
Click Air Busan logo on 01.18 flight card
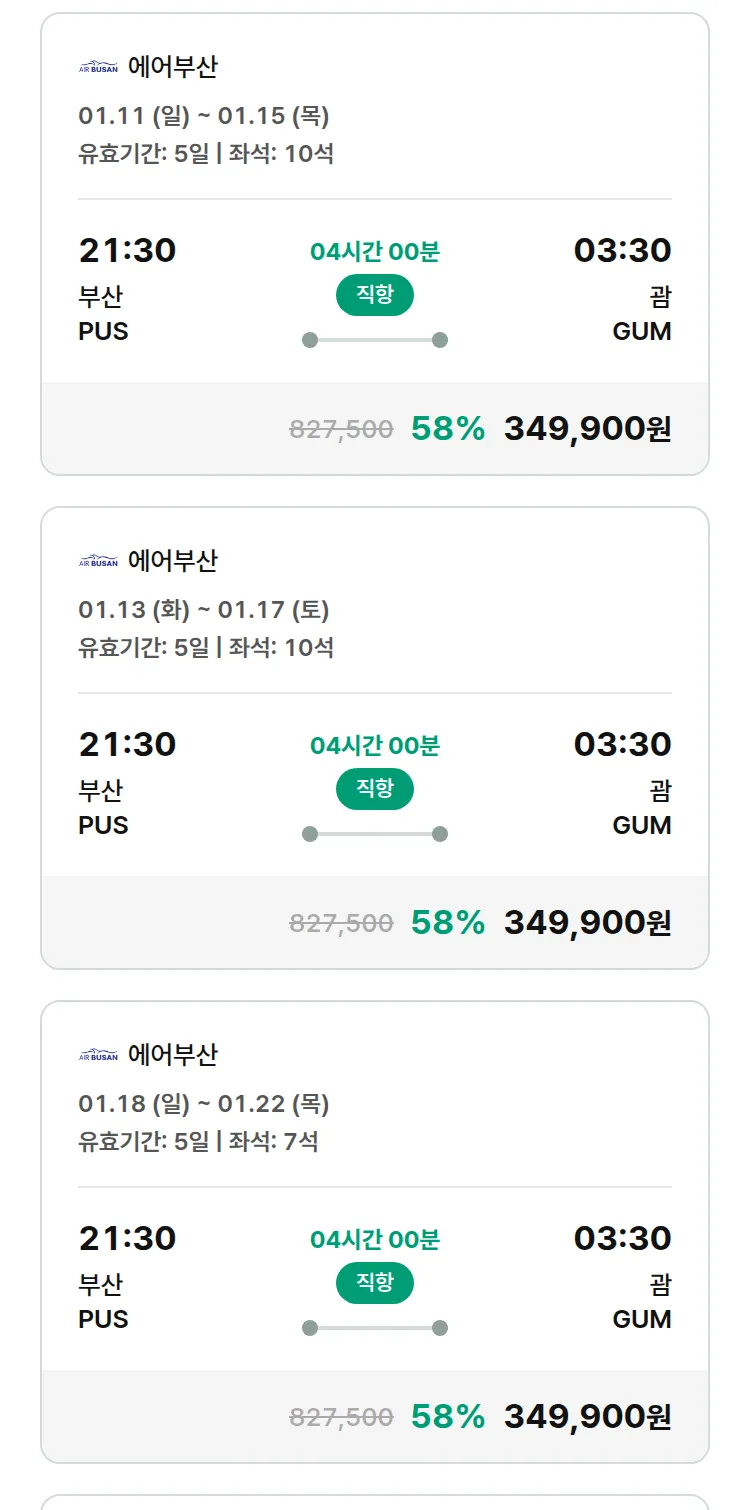(98, 1056)
